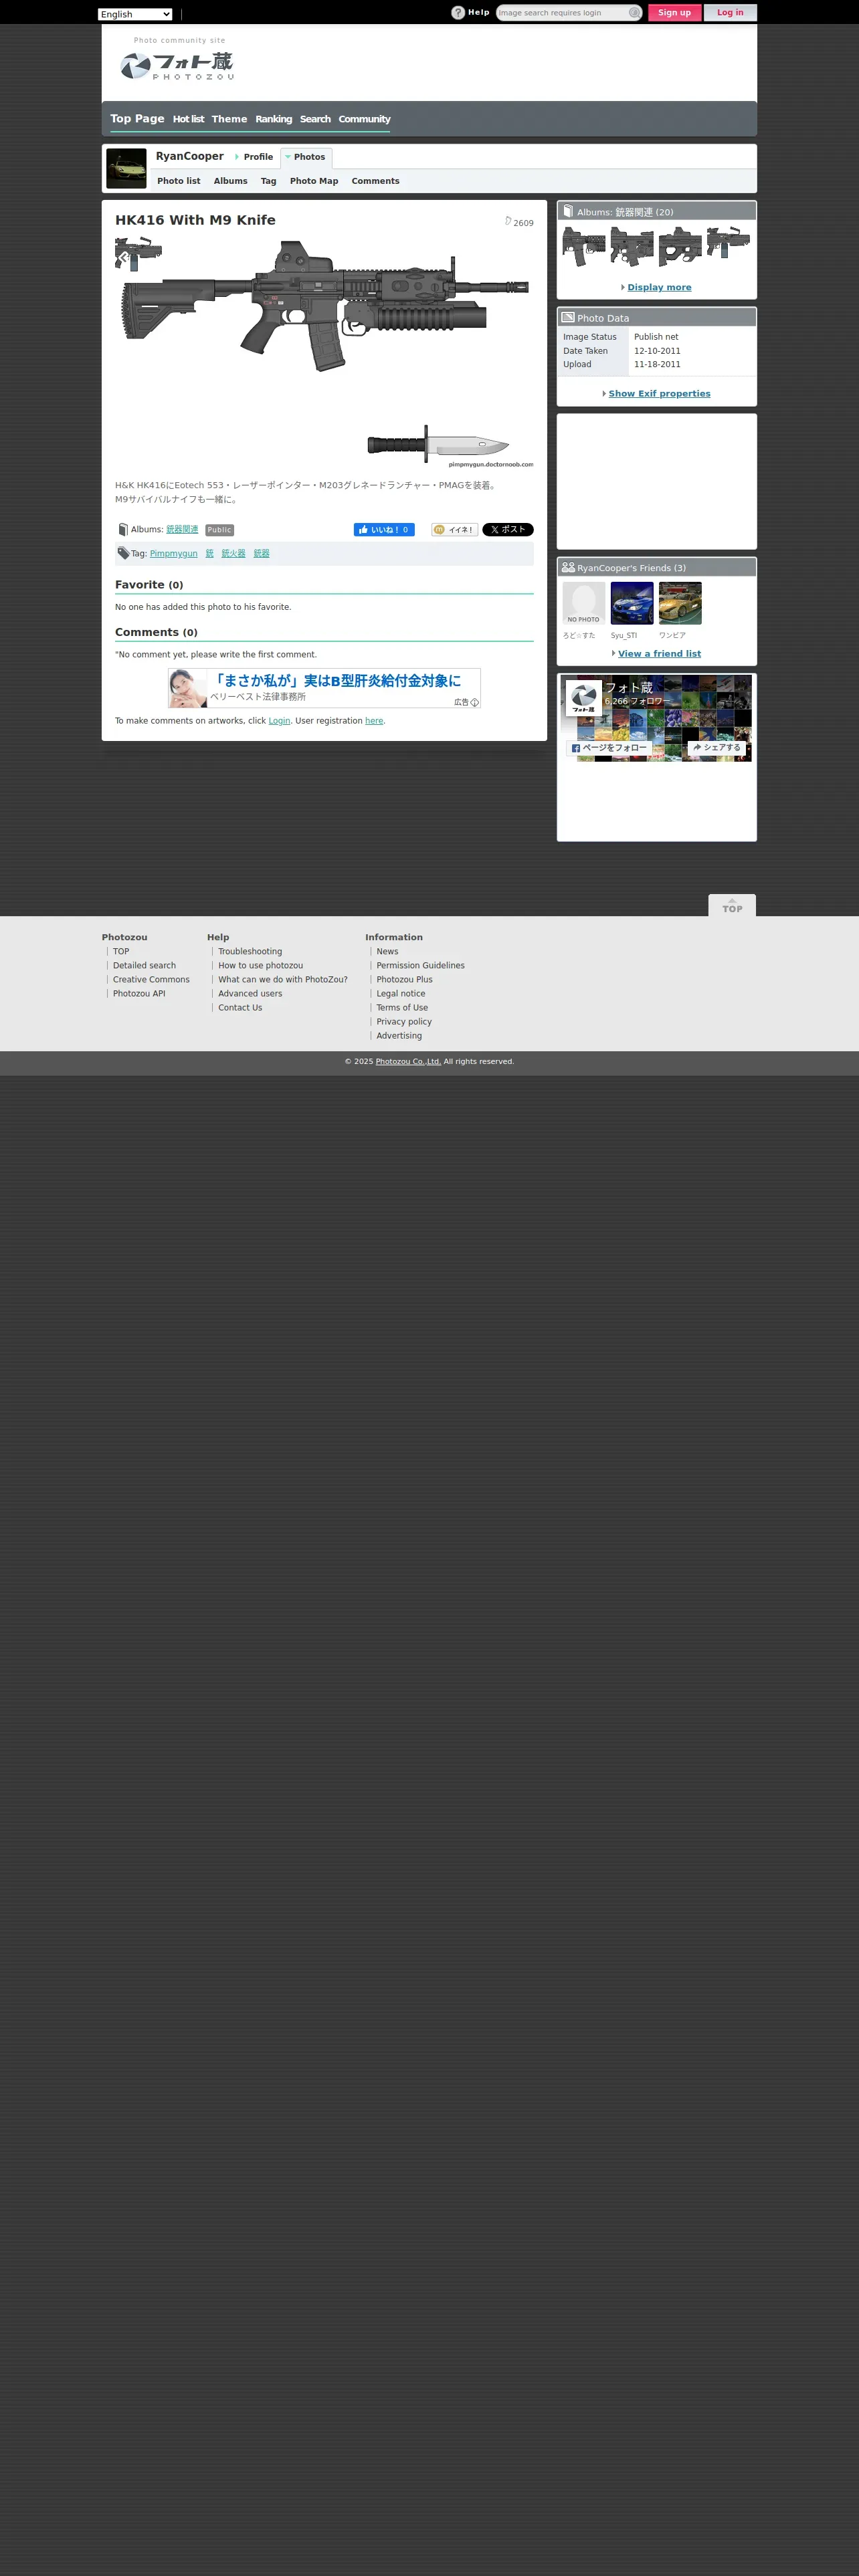The width and height of the screenshot is (859, 2576).
Task: Click the Help question mark icon
Action: click(x=458, y=13)
